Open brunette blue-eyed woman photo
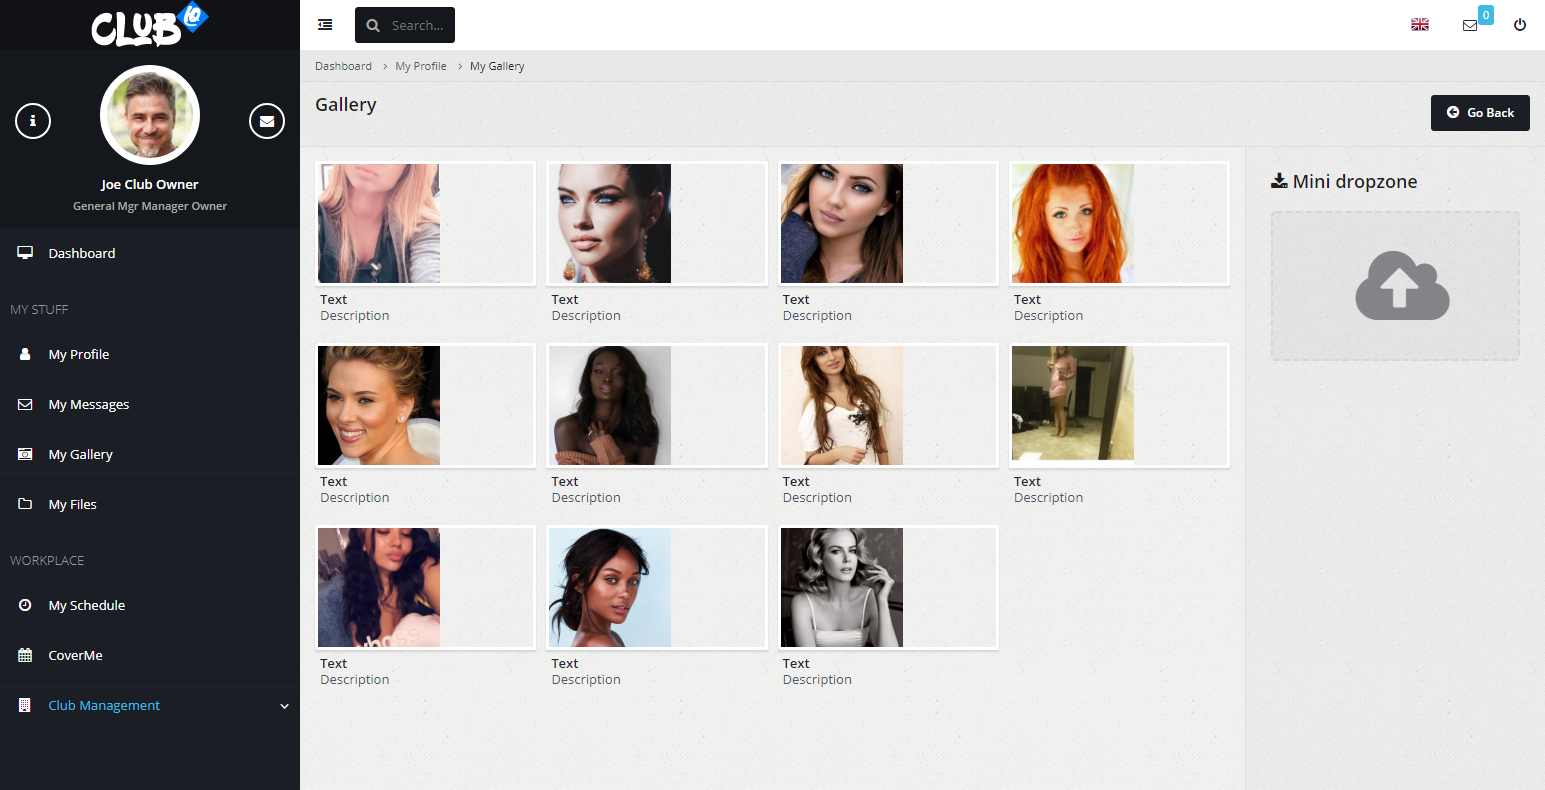The width and height of the screenshot is (1545, 790). (842, 224)
